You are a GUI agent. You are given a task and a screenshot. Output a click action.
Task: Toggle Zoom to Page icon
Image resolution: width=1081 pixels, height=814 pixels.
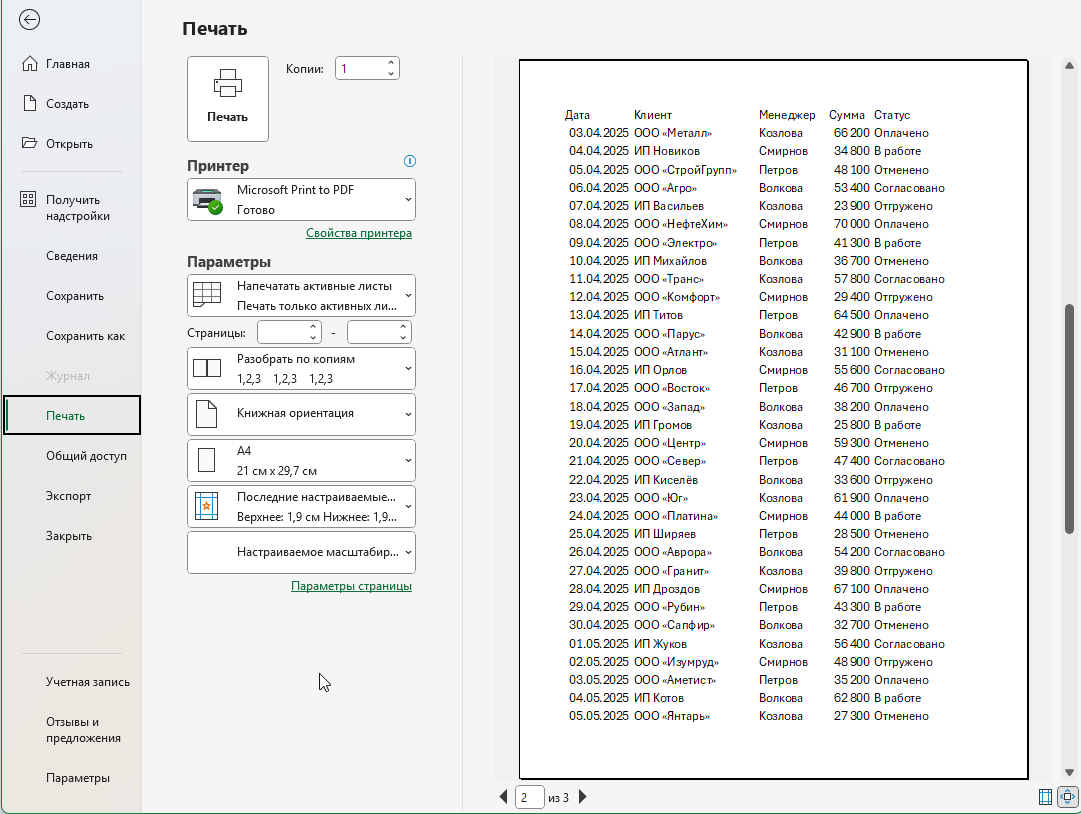(1067, 797)
